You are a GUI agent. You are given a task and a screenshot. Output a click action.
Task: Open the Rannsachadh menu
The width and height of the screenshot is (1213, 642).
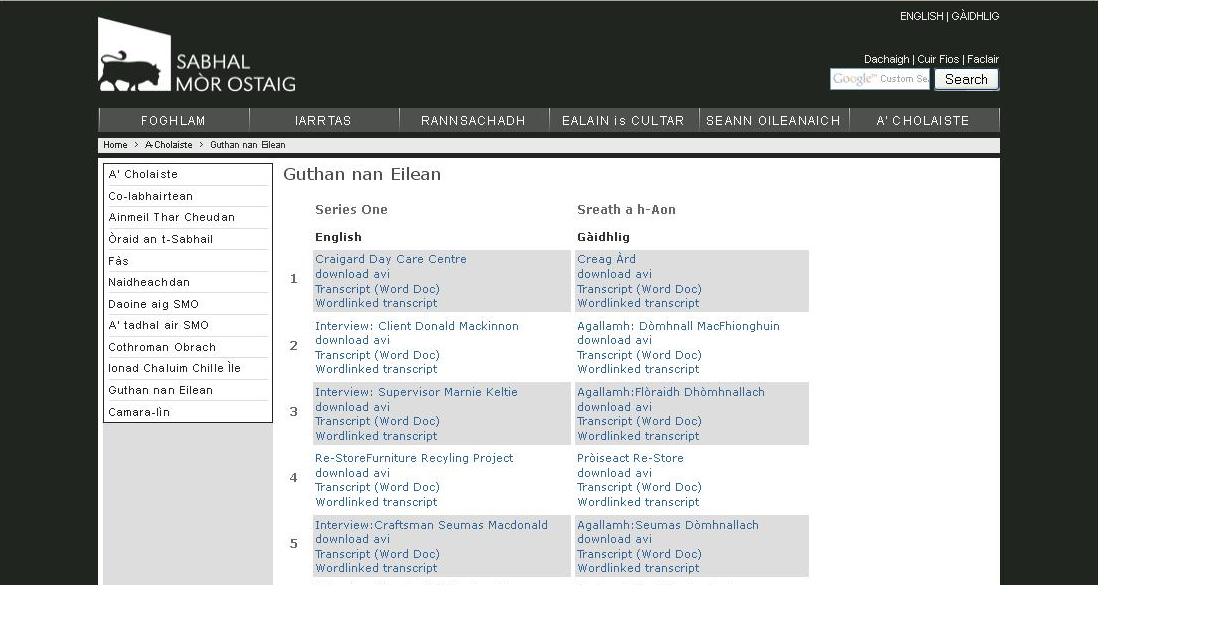pos(473,120)
